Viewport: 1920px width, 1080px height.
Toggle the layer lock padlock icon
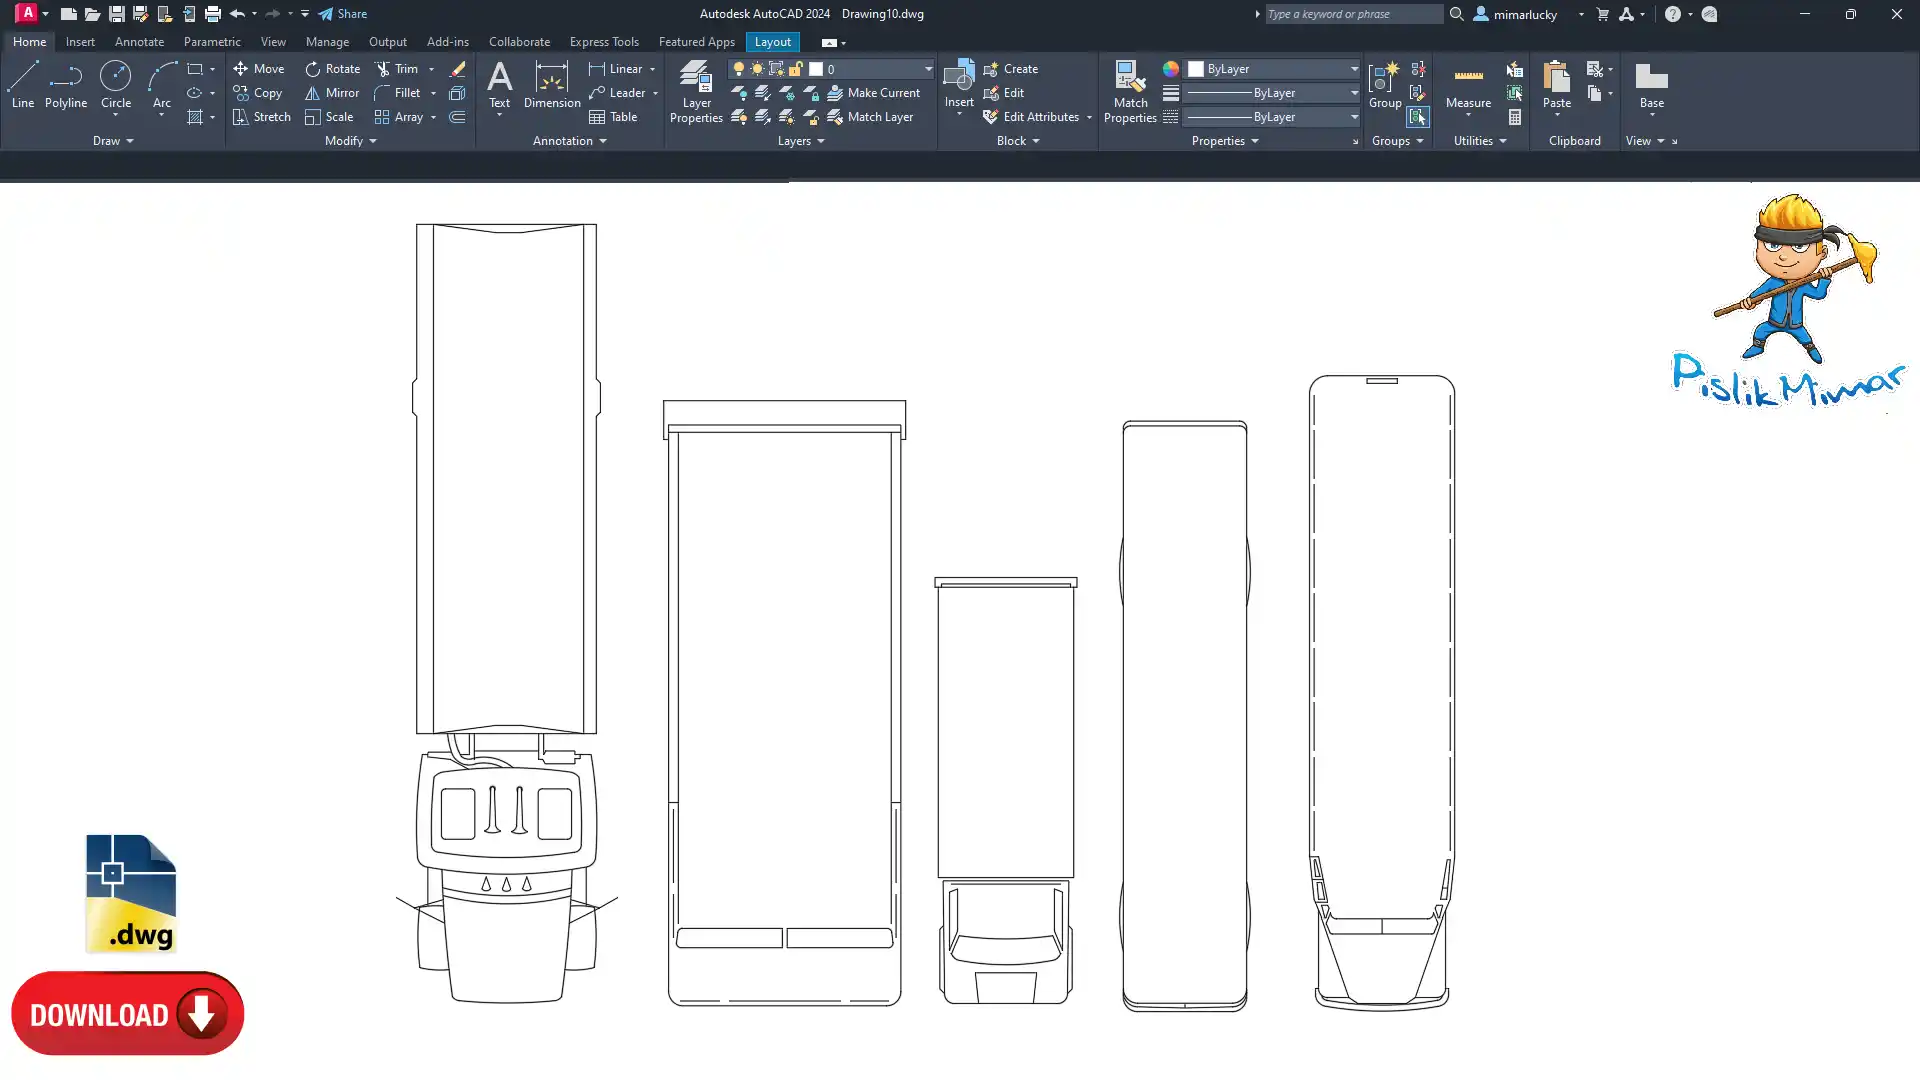796,69
